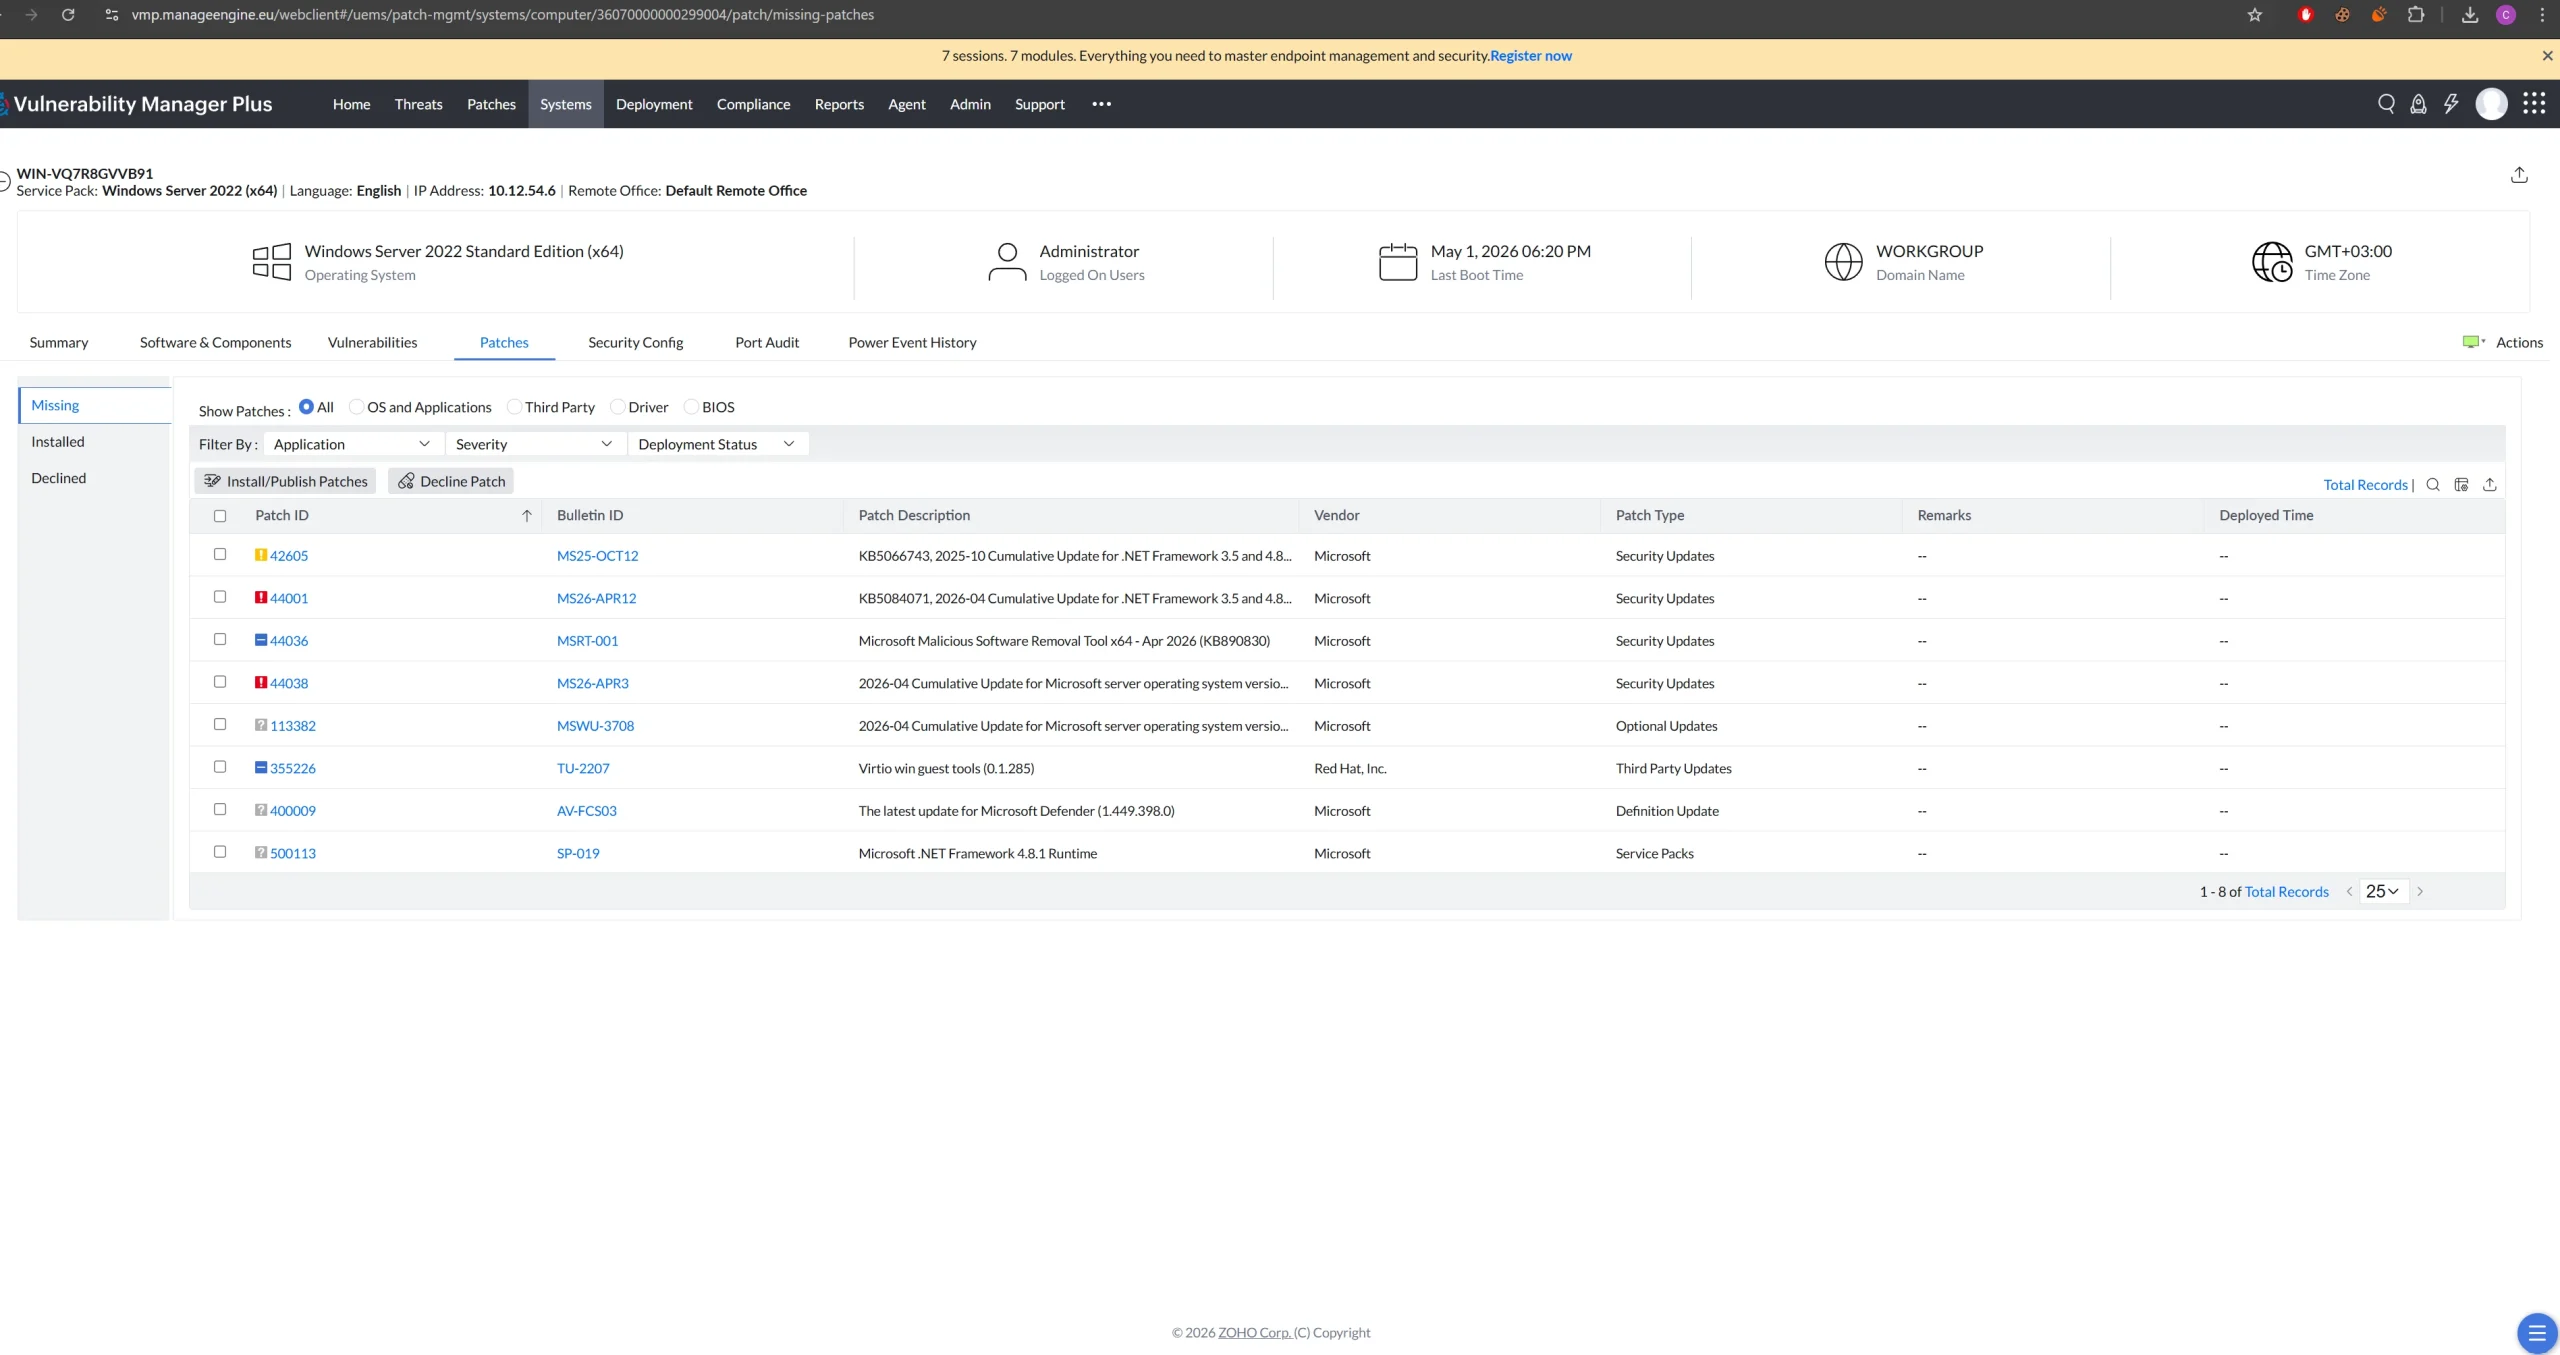Open bulletin TU-2207 link
This screenshot has width=2560, height=1355.
click(583, 768)
